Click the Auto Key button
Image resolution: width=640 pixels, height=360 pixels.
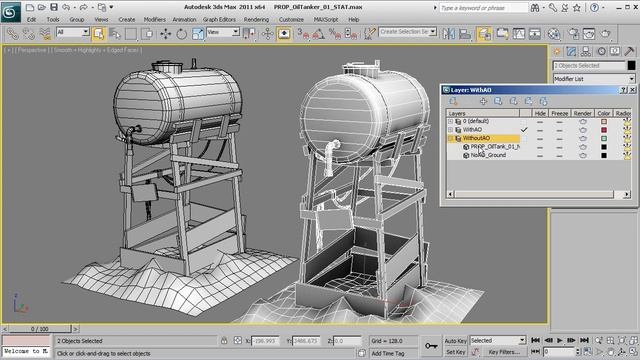tap(455, 341)
